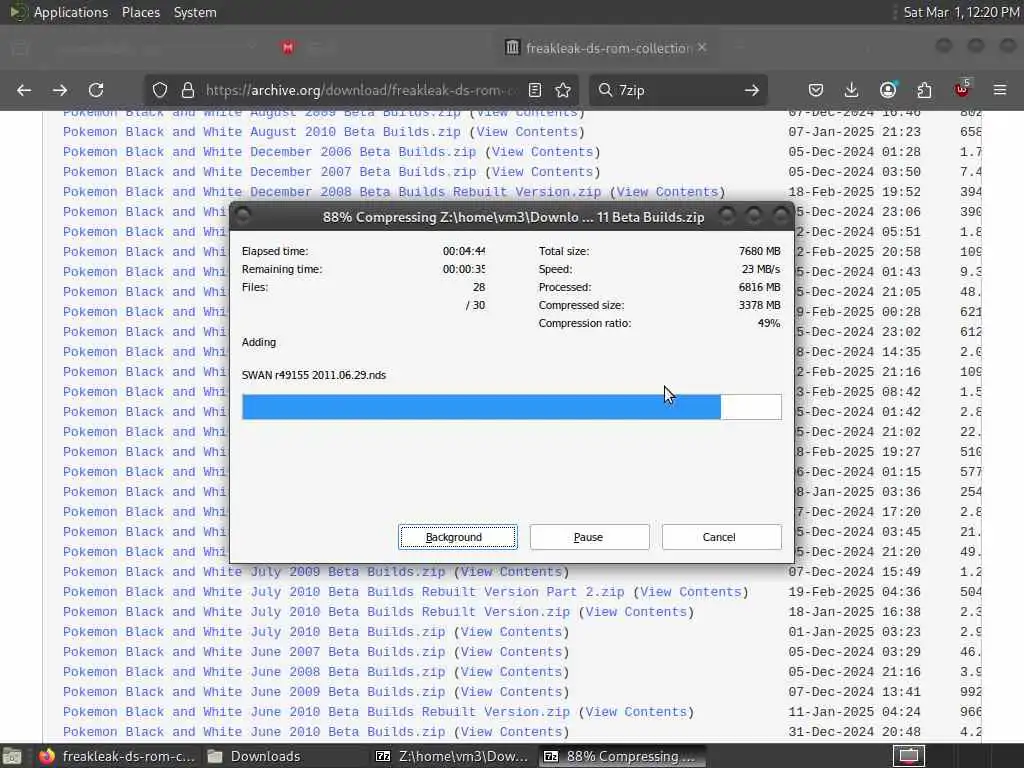
Task: Click the workspace switcher in bottom panel
Action: (x=909, y=756)
